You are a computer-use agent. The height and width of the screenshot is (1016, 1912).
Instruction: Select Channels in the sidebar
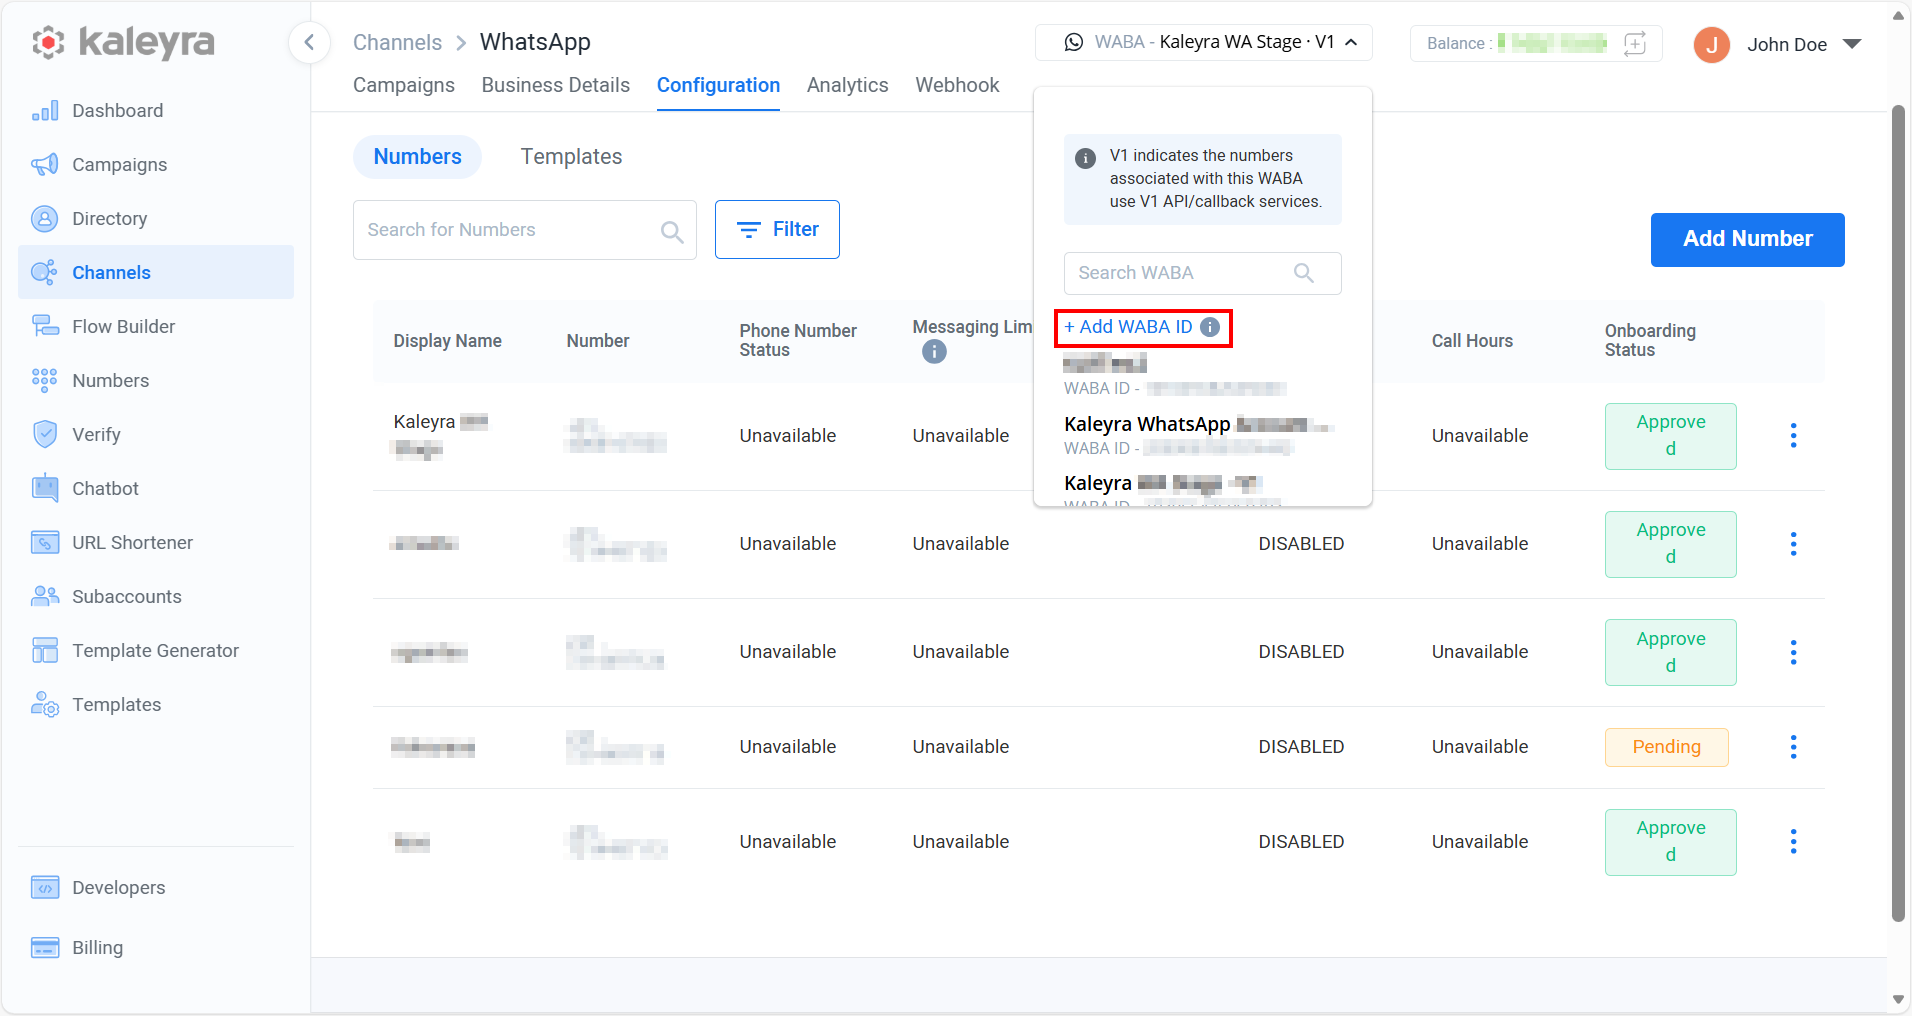[156, 272]
